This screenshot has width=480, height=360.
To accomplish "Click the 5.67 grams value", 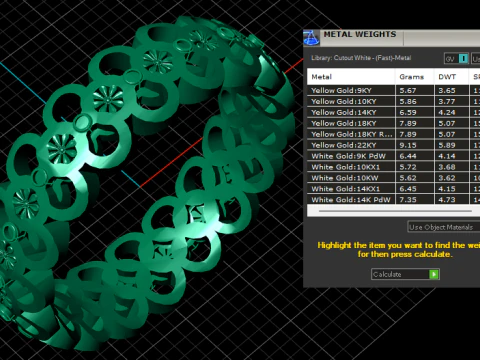I will coord(408,90).
